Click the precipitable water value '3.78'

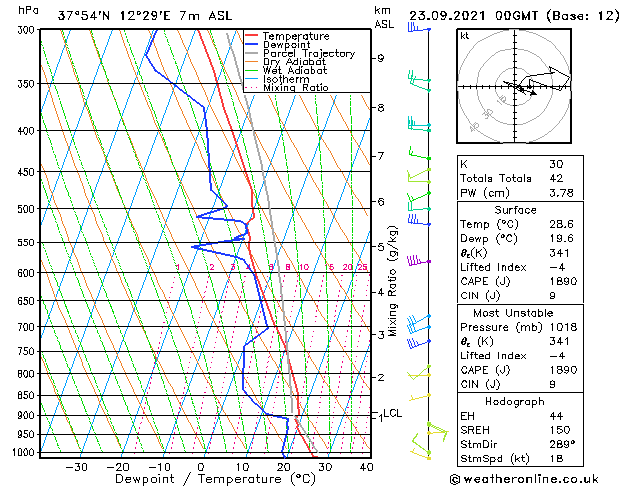[x=561, y=193]
